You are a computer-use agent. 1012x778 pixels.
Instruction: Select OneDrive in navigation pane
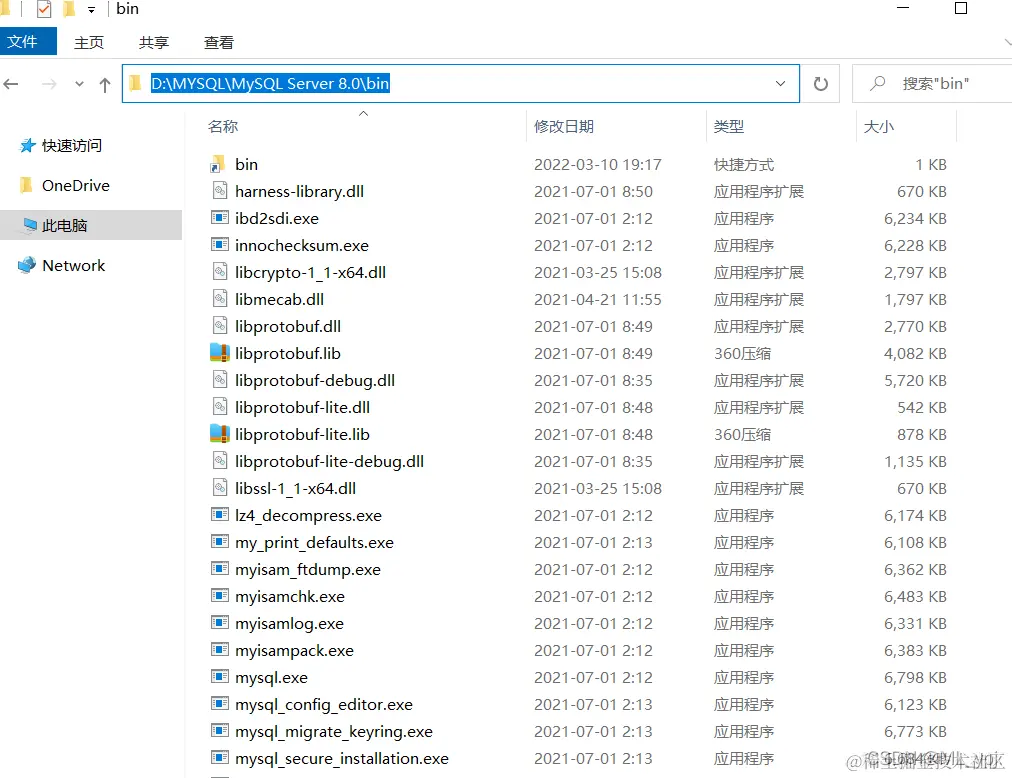(76, 186)
